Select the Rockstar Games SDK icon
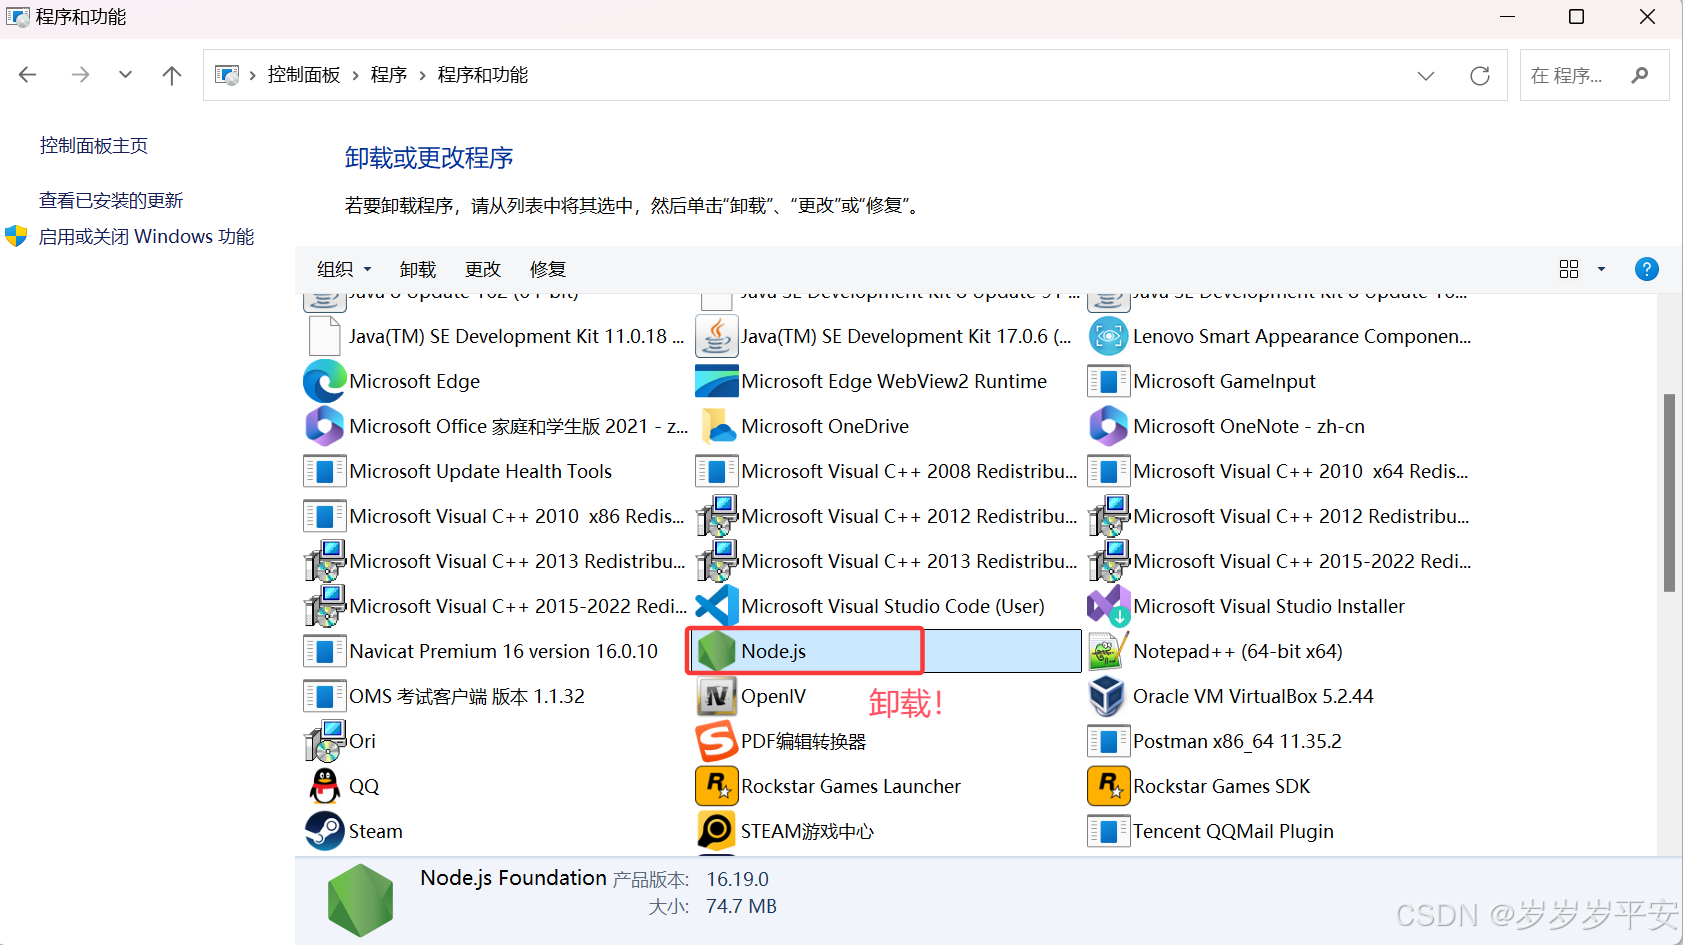Viewport: 1683px width, 945px height. pyautogui.click(x=1108, y=786)
